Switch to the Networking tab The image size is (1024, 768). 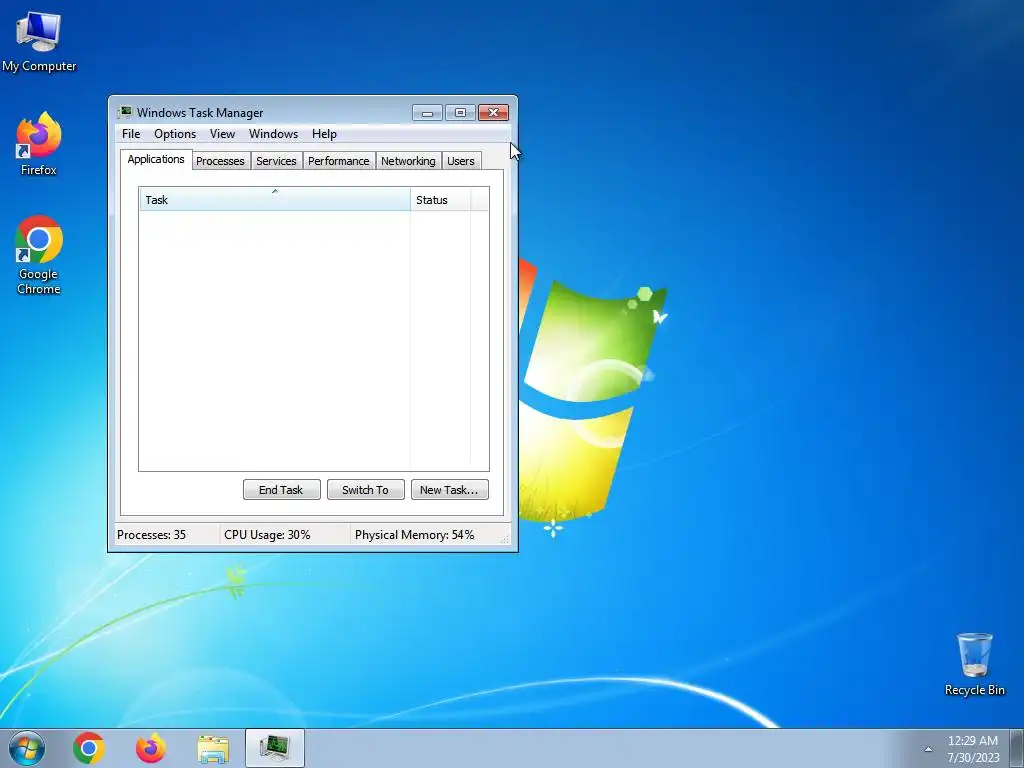pos(408,161)
